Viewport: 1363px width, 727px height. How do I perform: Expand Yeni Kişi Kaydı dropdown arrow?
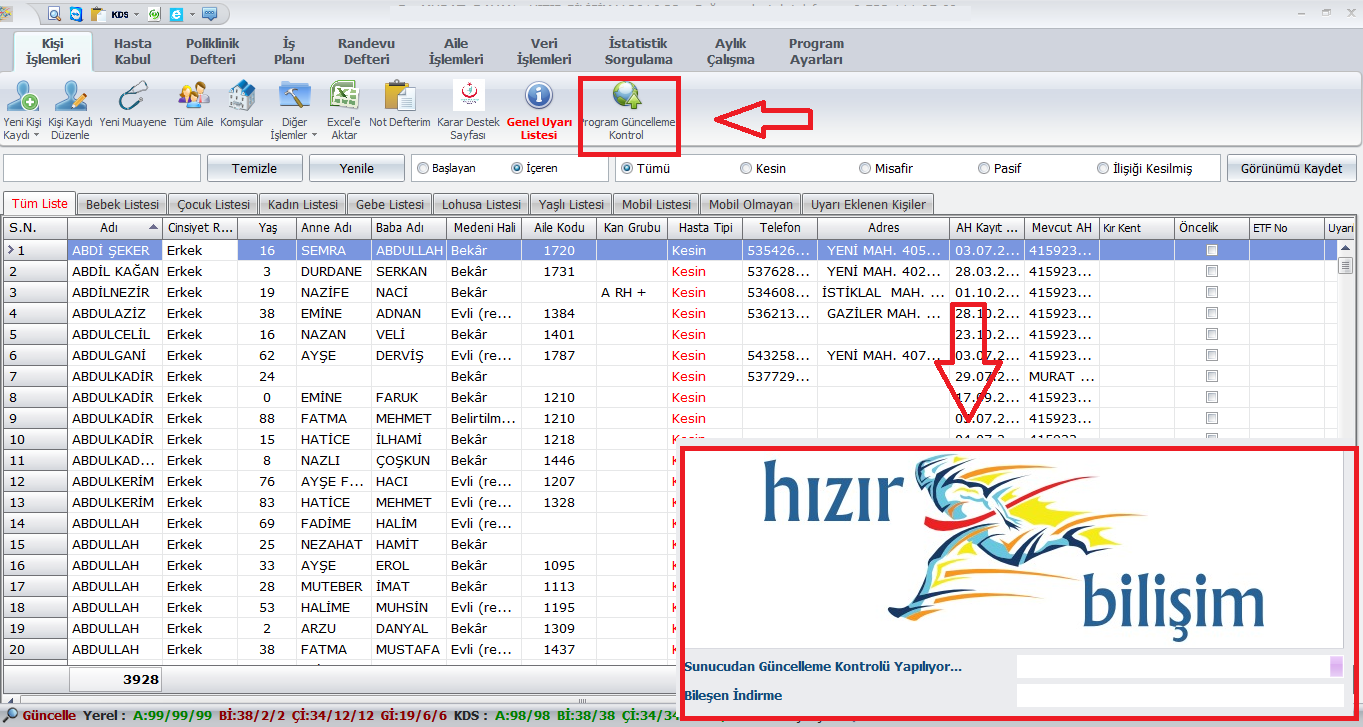coord(36,135)
